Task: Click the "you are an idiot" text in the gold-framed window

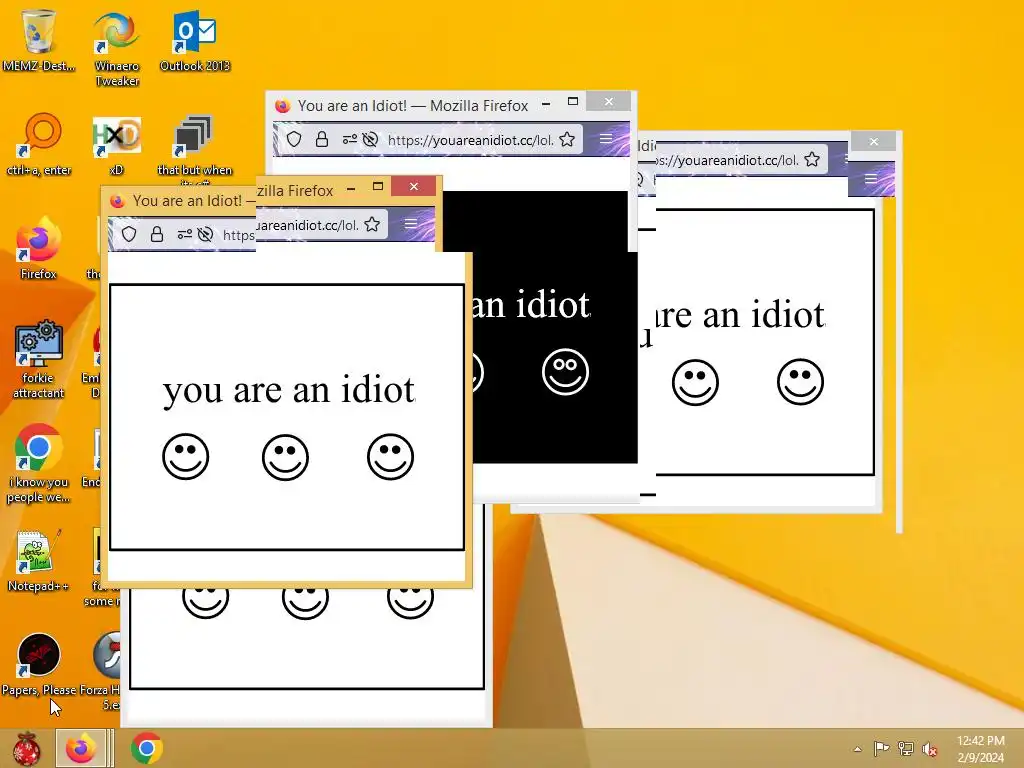Action: 289,391
